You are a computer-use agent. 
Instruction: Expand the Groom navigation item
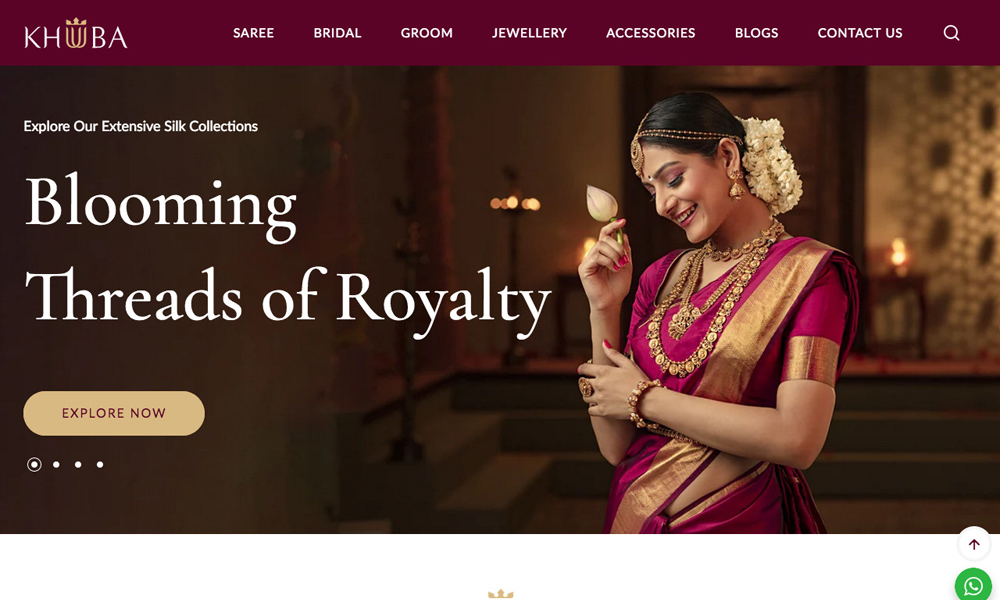tap(427, 33)
